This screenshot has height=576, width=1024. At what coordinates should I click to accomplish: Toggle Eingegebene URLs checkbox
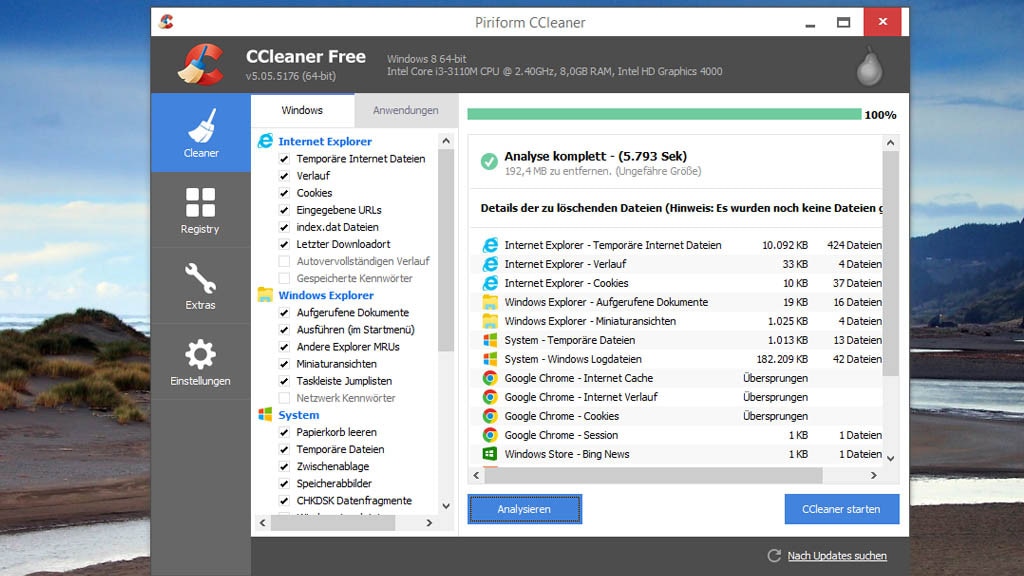[x=284, y=210]
